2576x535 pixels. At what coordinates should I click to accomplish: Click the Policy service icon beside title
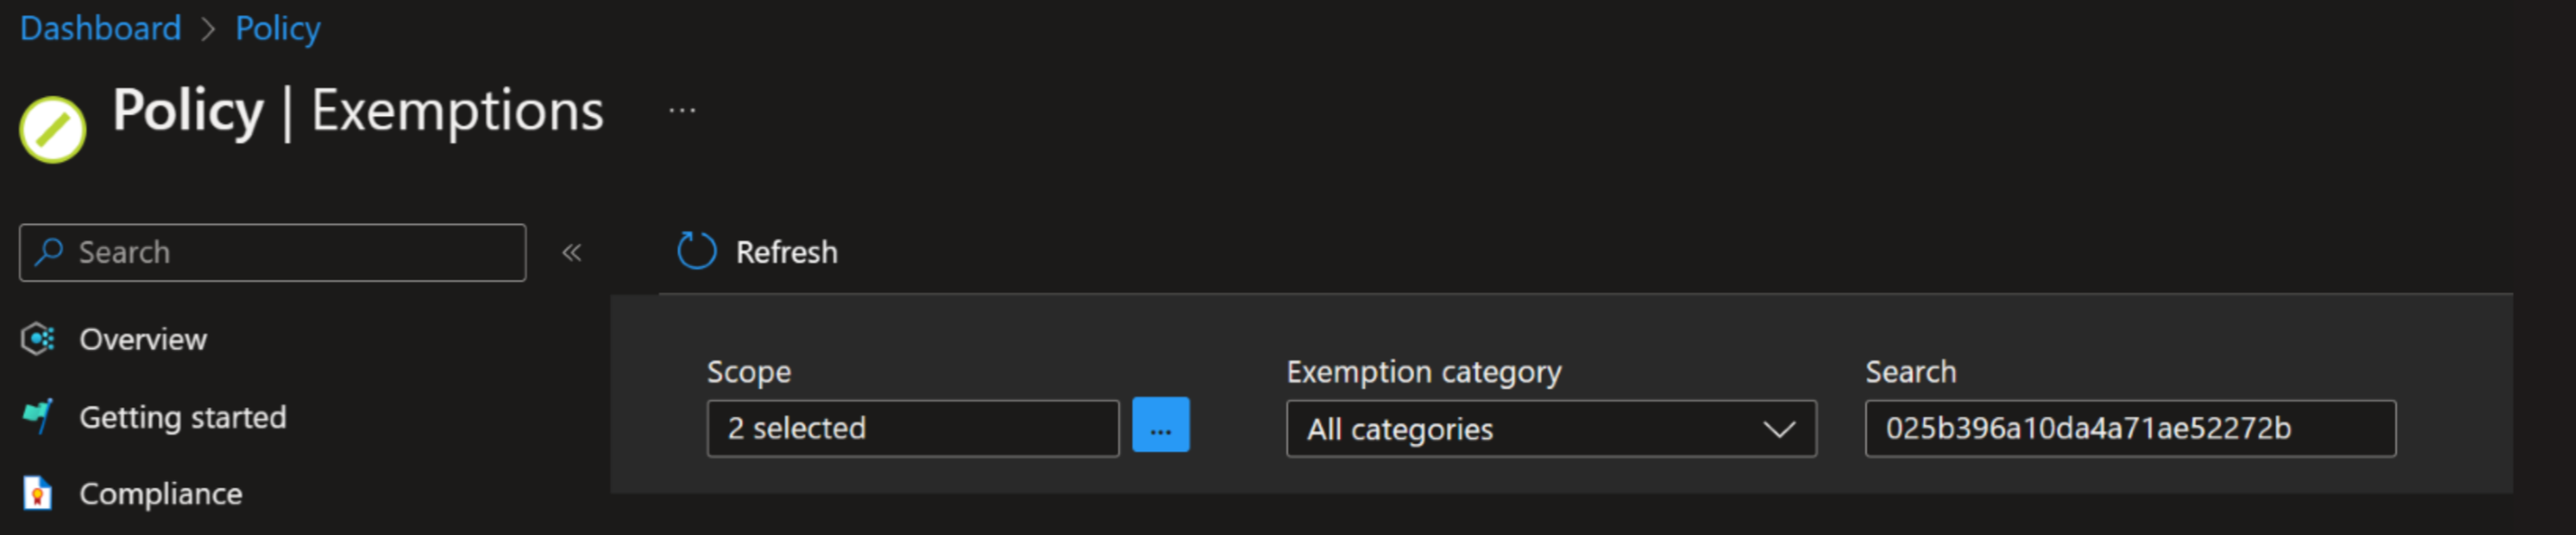[52, 130]
